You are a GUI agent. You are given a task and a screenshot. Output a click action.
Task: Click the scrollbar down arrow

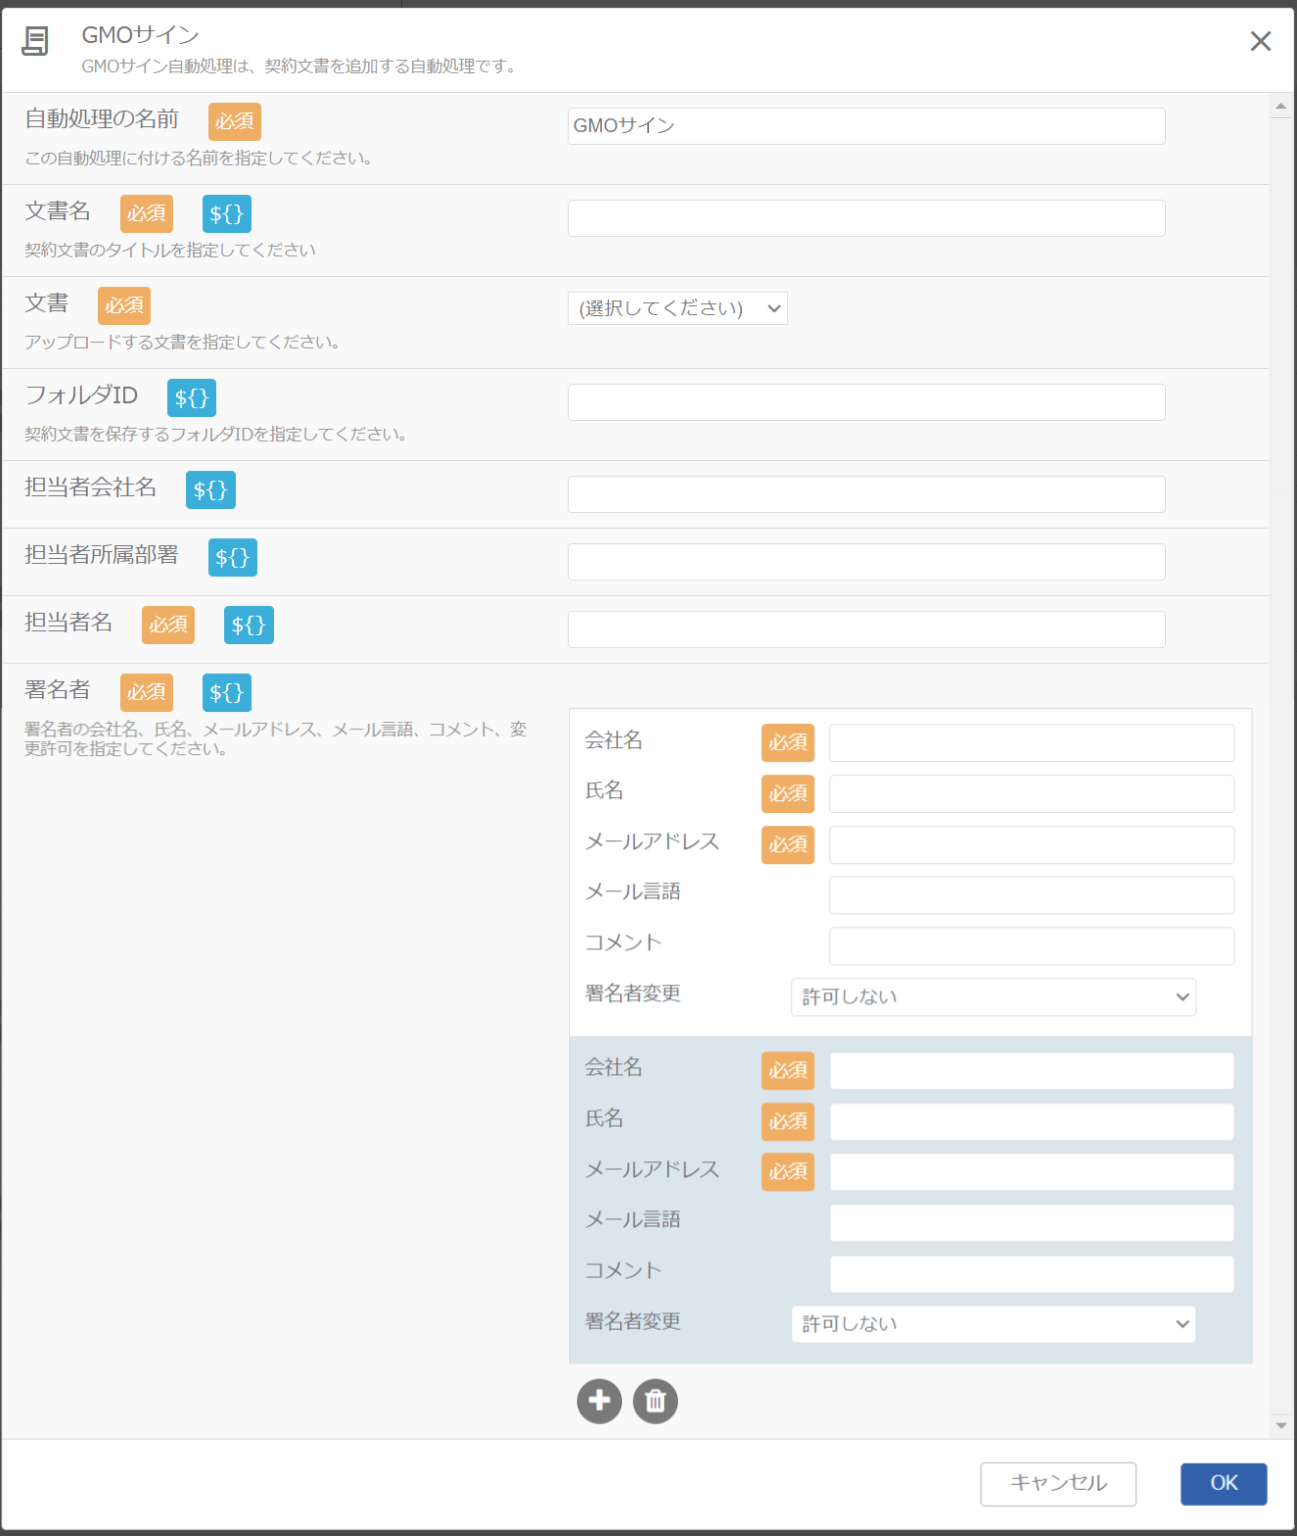click(x=1281, y=1426)
